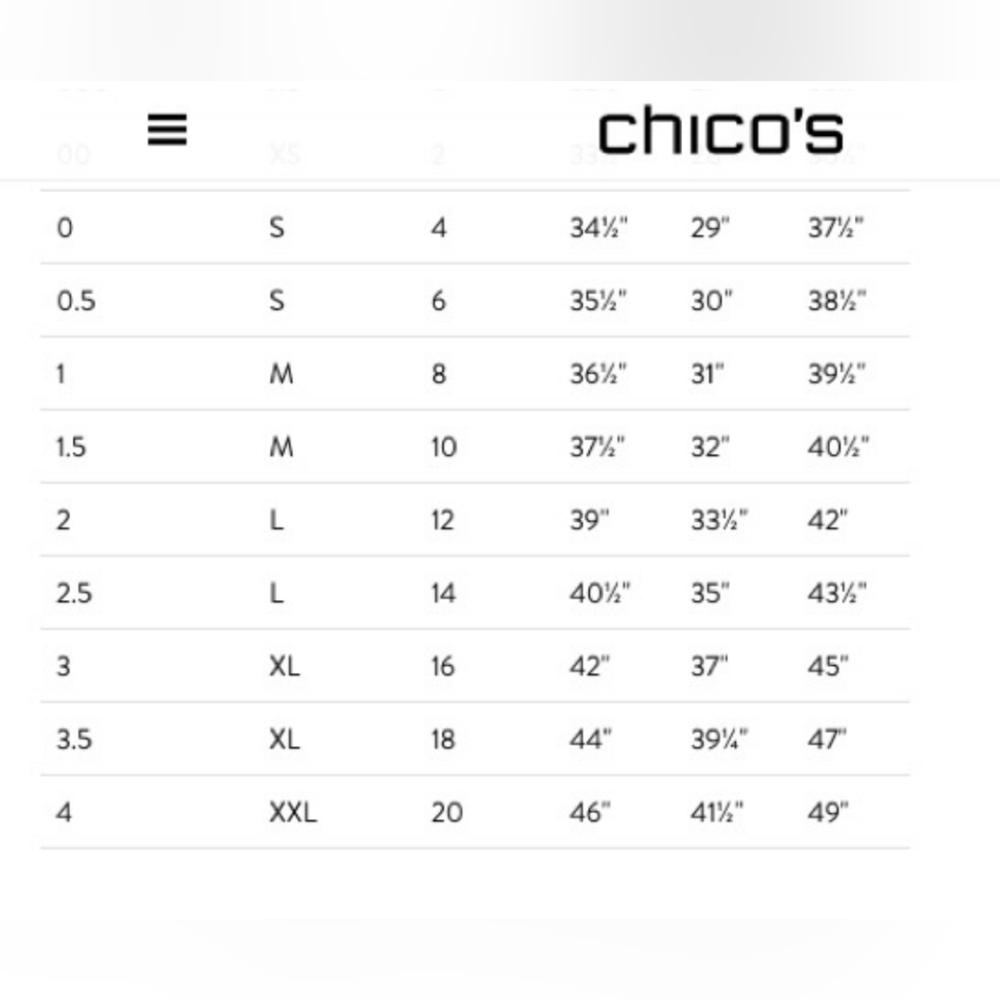Select the 40½" bust value in size 14 row
This screenshot has width=1000, height=1000.
point(599,594)
